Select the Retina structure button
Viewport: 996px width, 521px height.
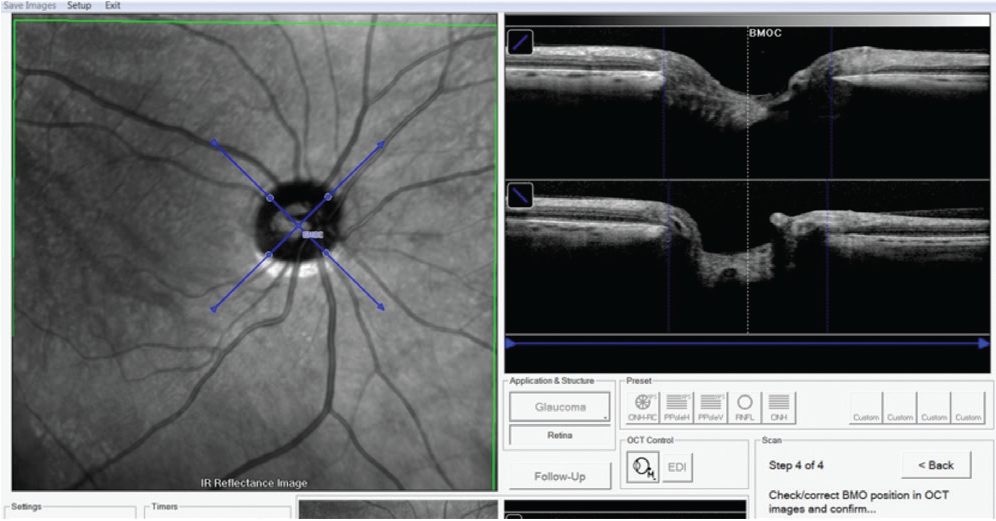pyautogui.click(x=560, y=435)
